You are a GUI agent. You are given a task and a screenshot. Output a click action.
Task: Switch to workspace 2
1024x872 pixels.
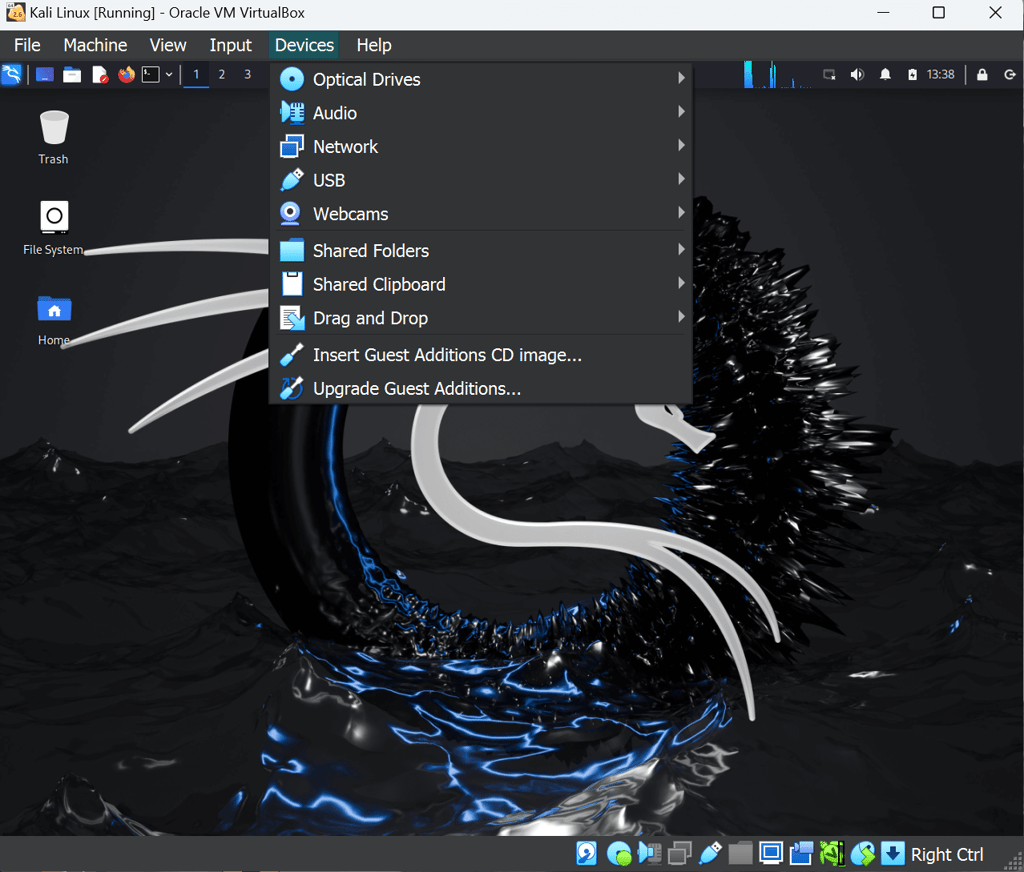click(x=222, y=74)
